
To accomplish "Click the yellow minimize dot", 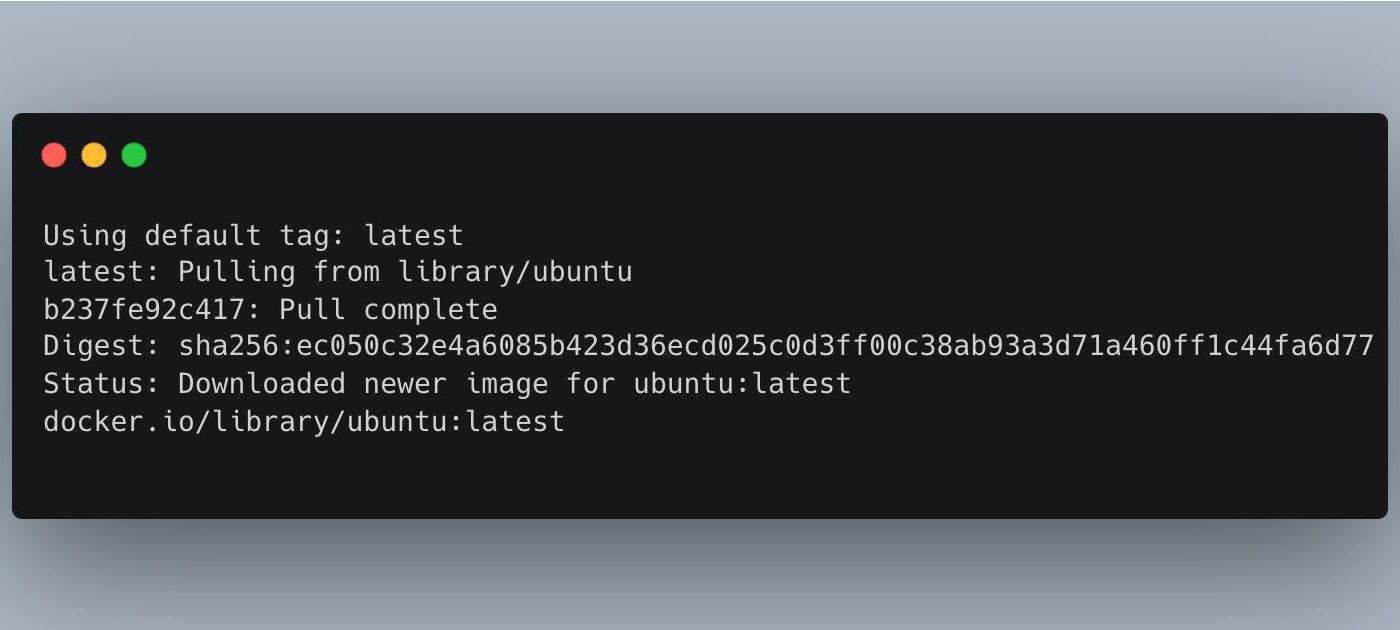I will click(x=94, y=155).
